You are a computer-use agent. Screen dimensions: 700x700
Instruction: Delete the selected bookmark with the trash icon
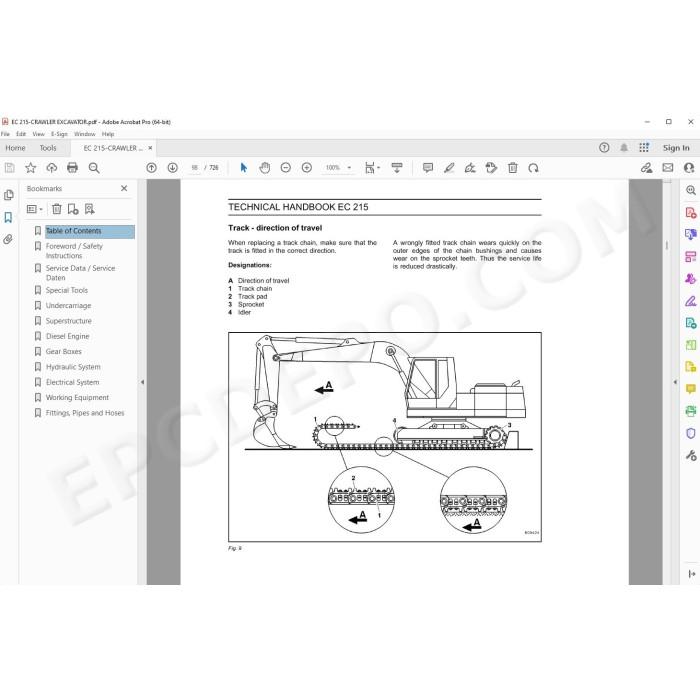pyautogui.click(x=57, y=209)
